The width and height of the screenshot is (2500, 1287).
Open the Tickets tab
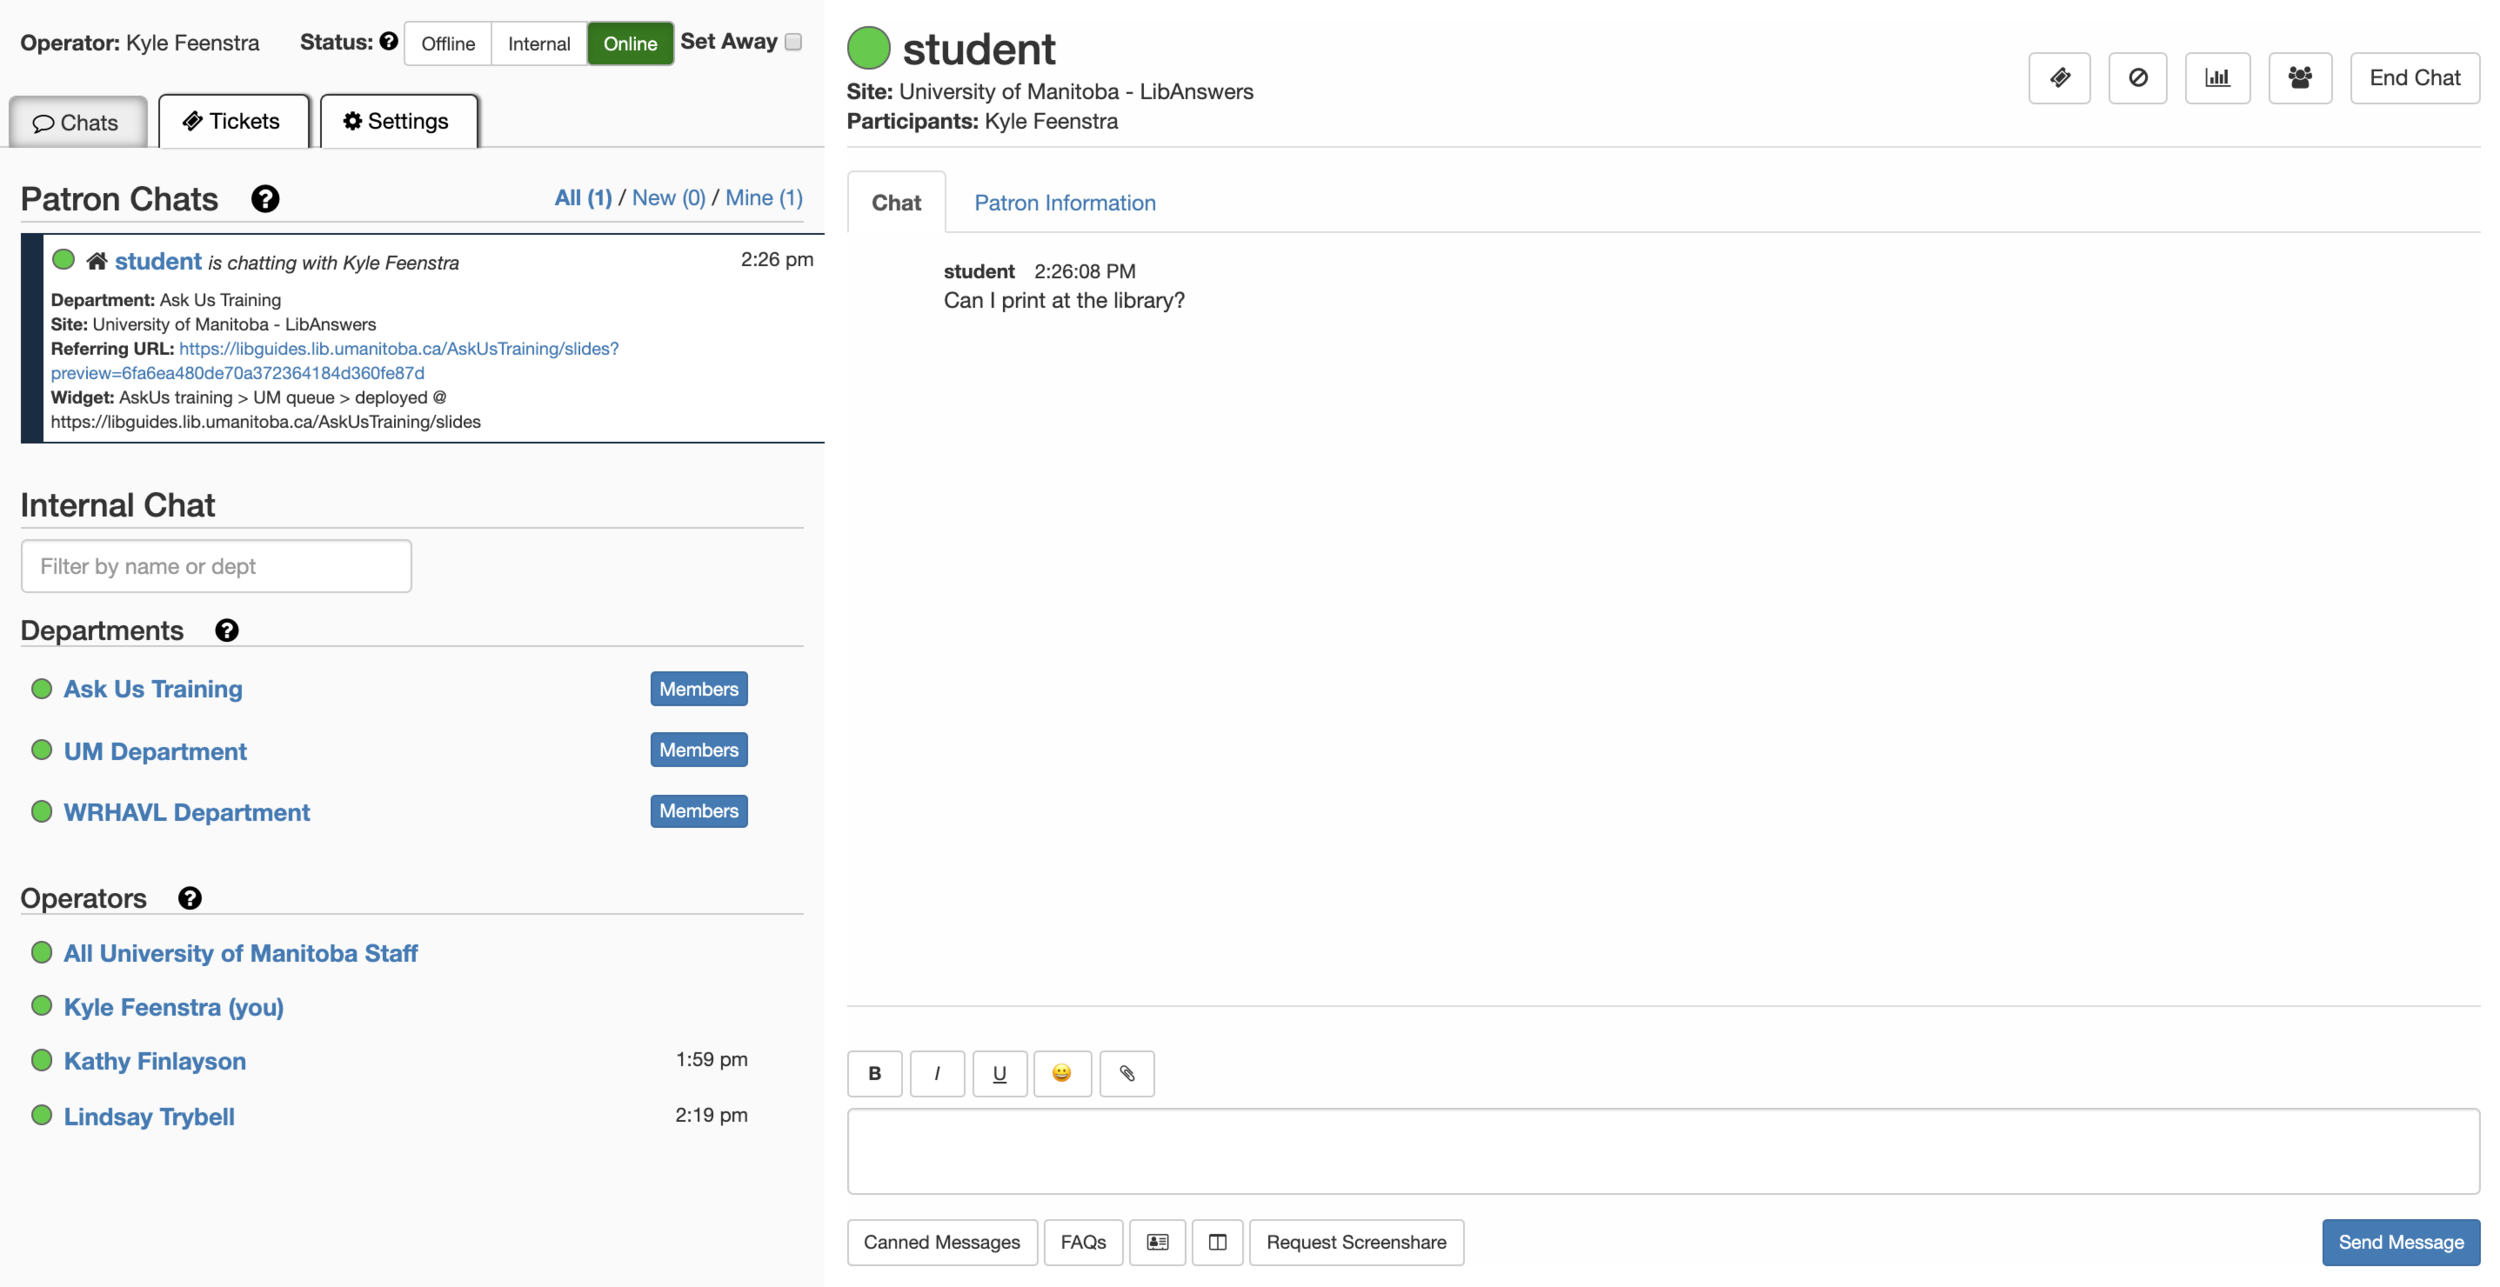pos(233,122)
